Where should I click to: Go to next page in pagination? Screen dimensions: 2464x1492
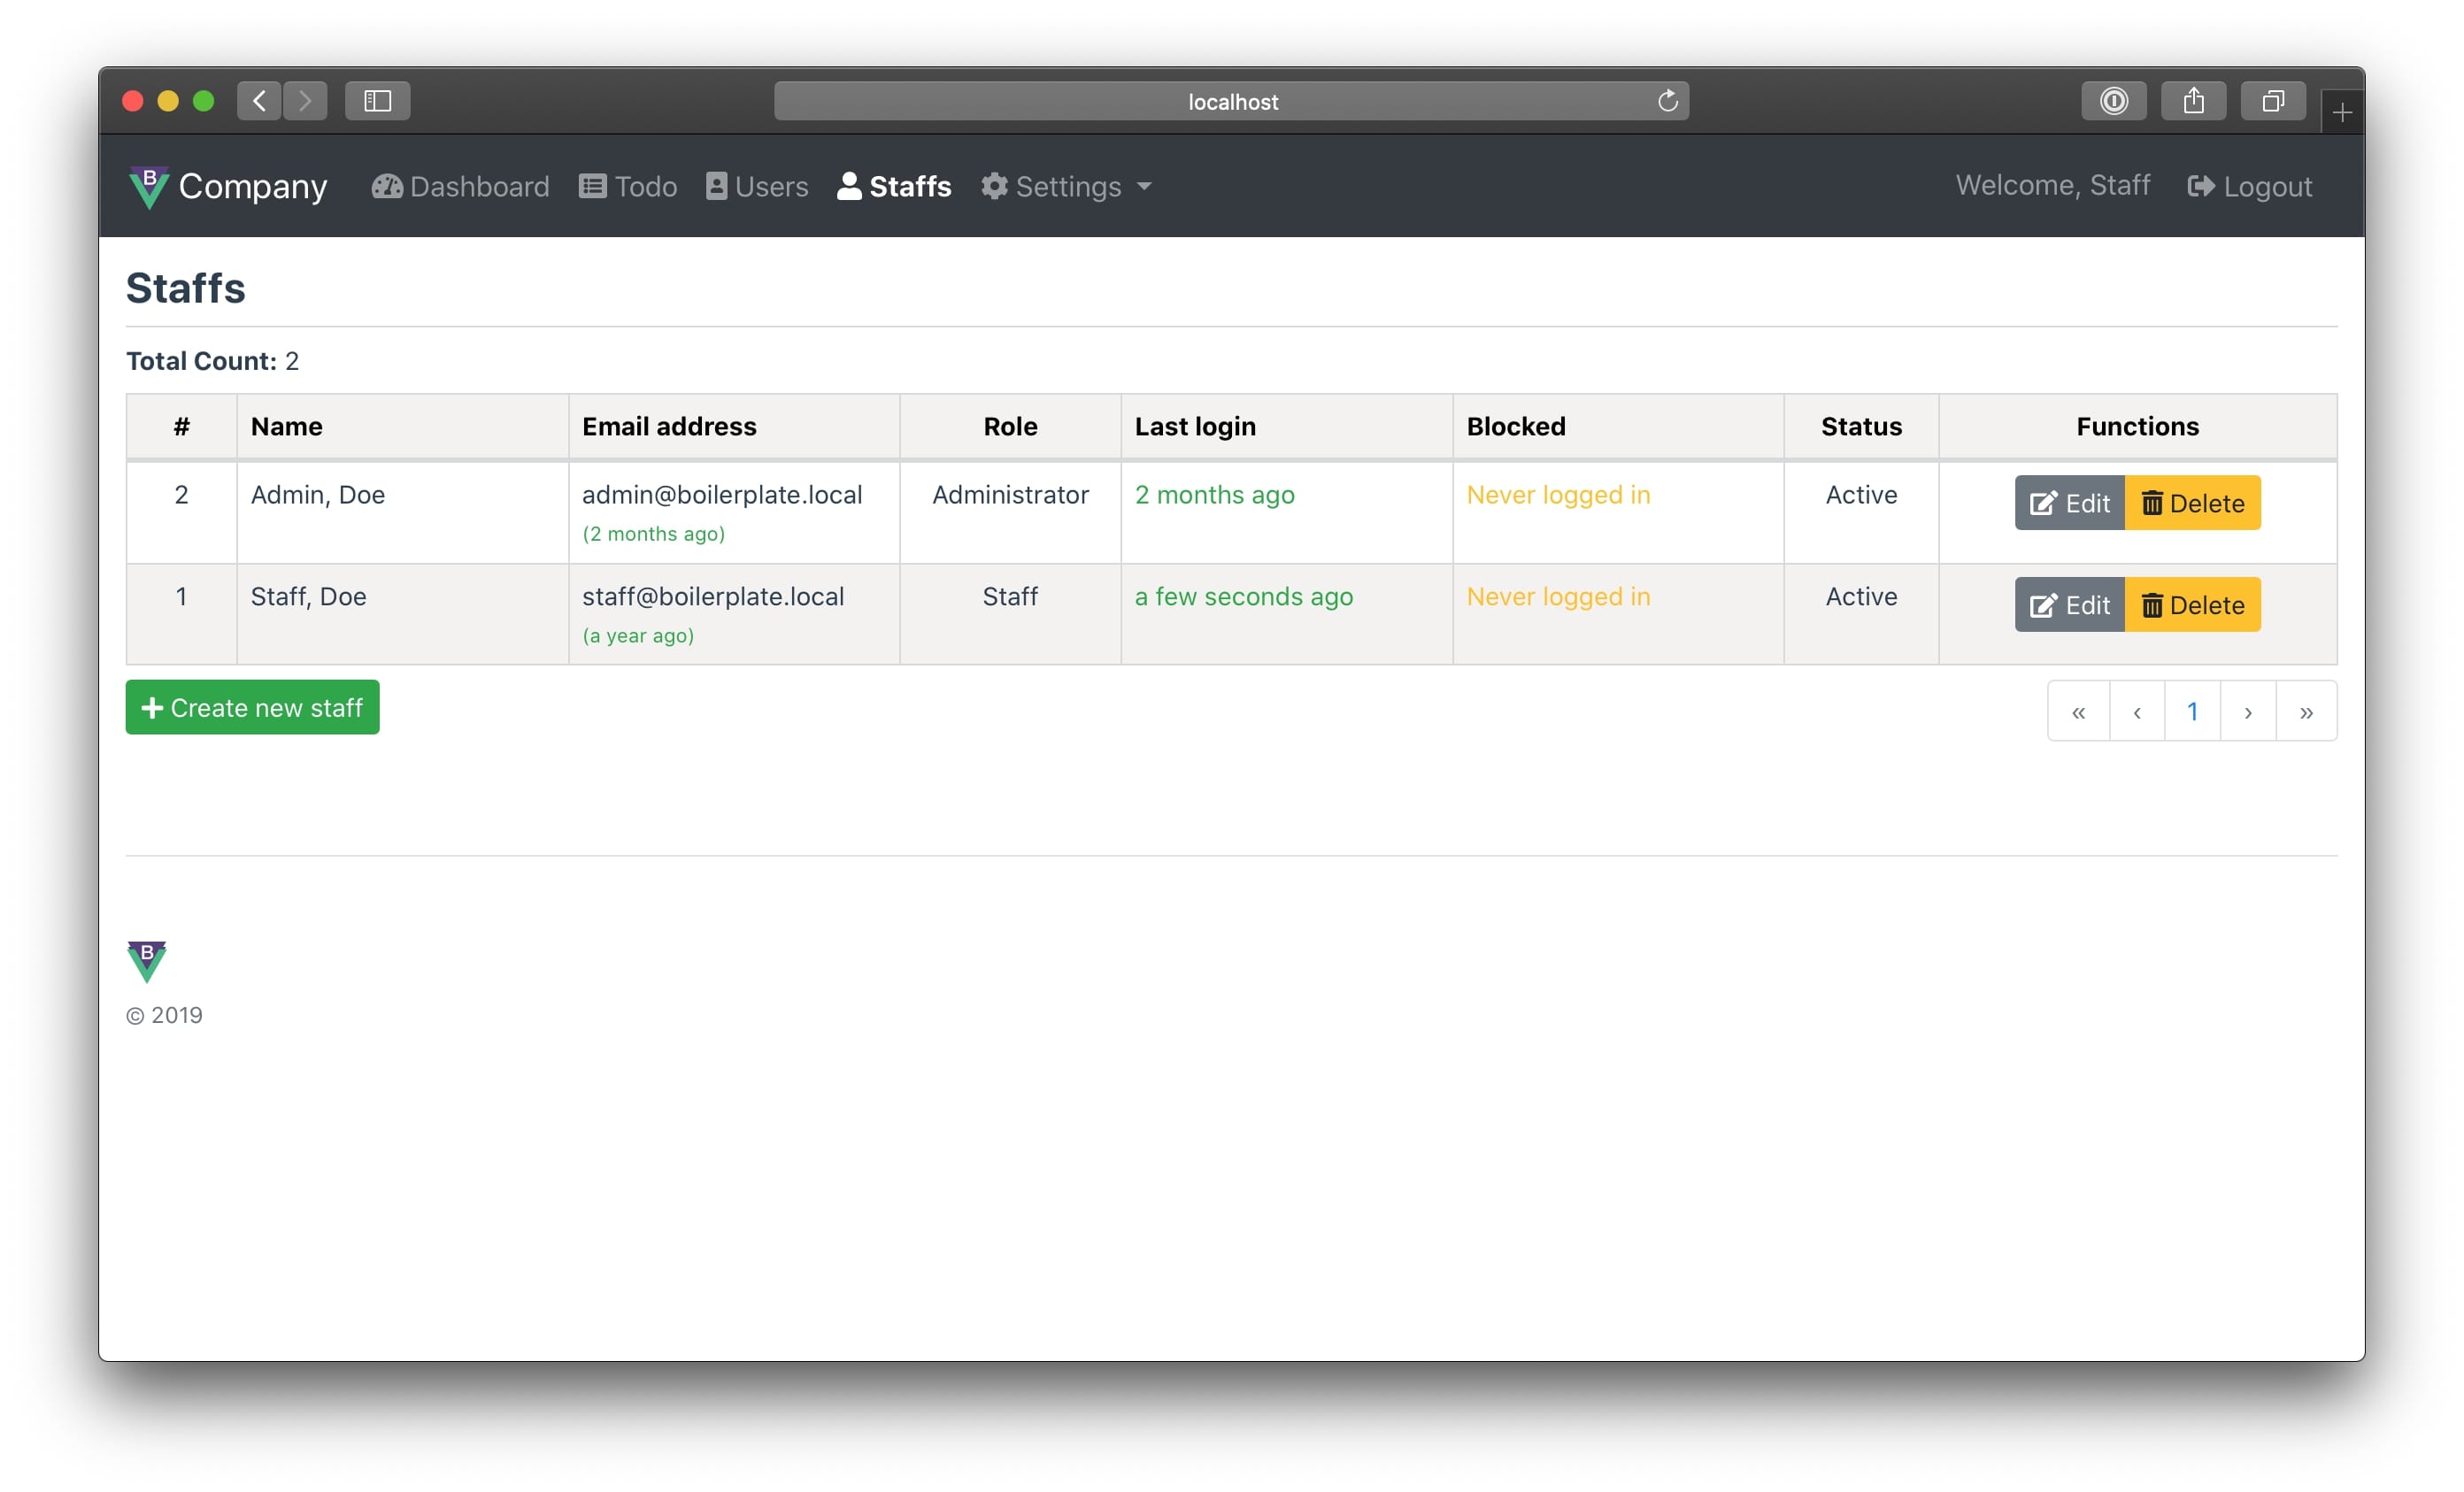2247,712
